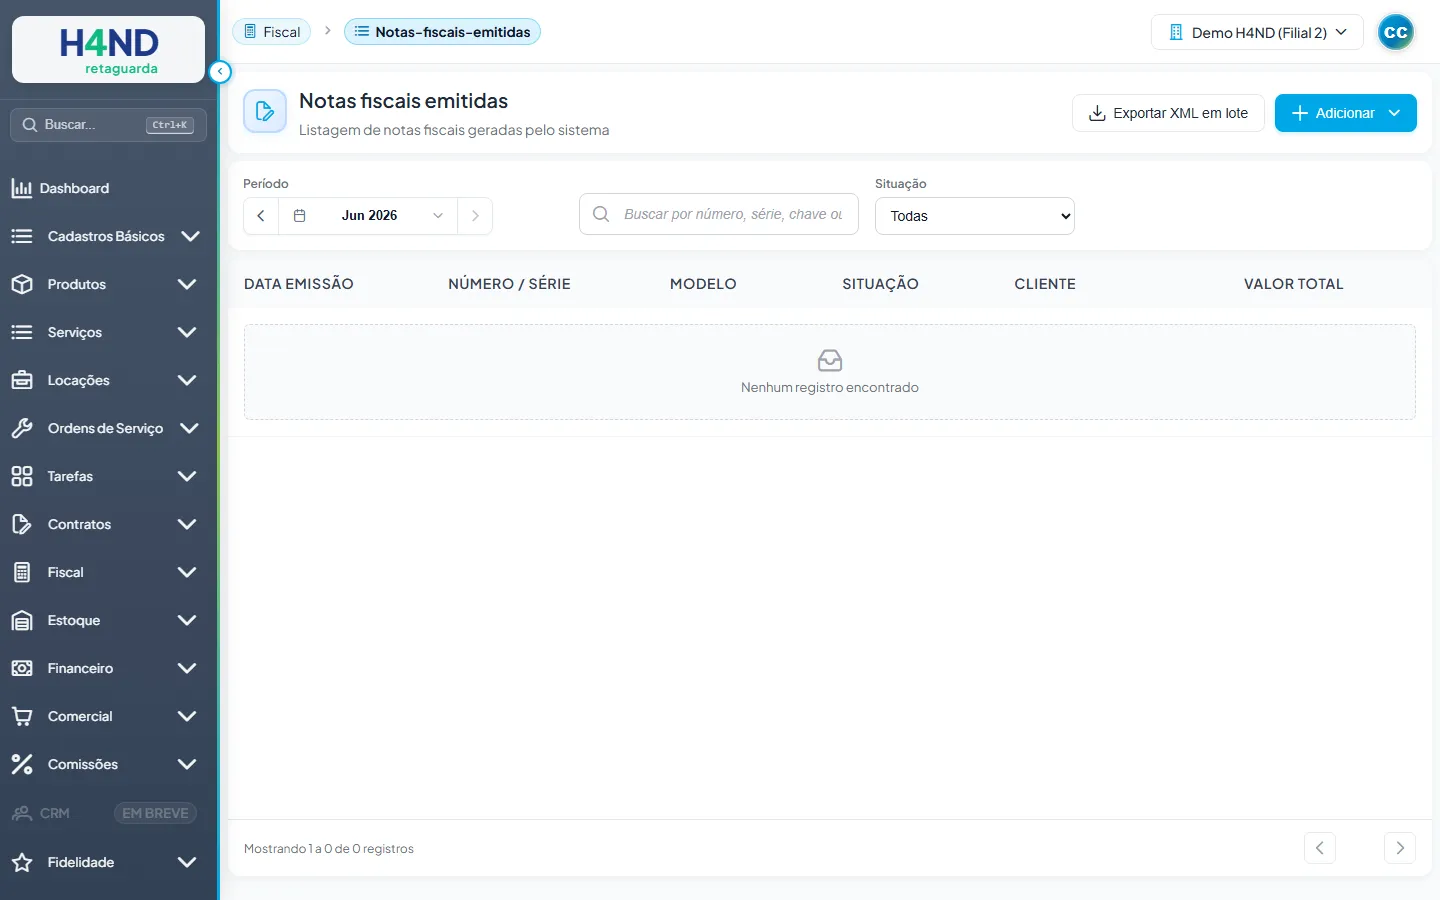
Task: Select the Notas-fiscais-emitidas breadcrumb
Action: tap(442, 32)
